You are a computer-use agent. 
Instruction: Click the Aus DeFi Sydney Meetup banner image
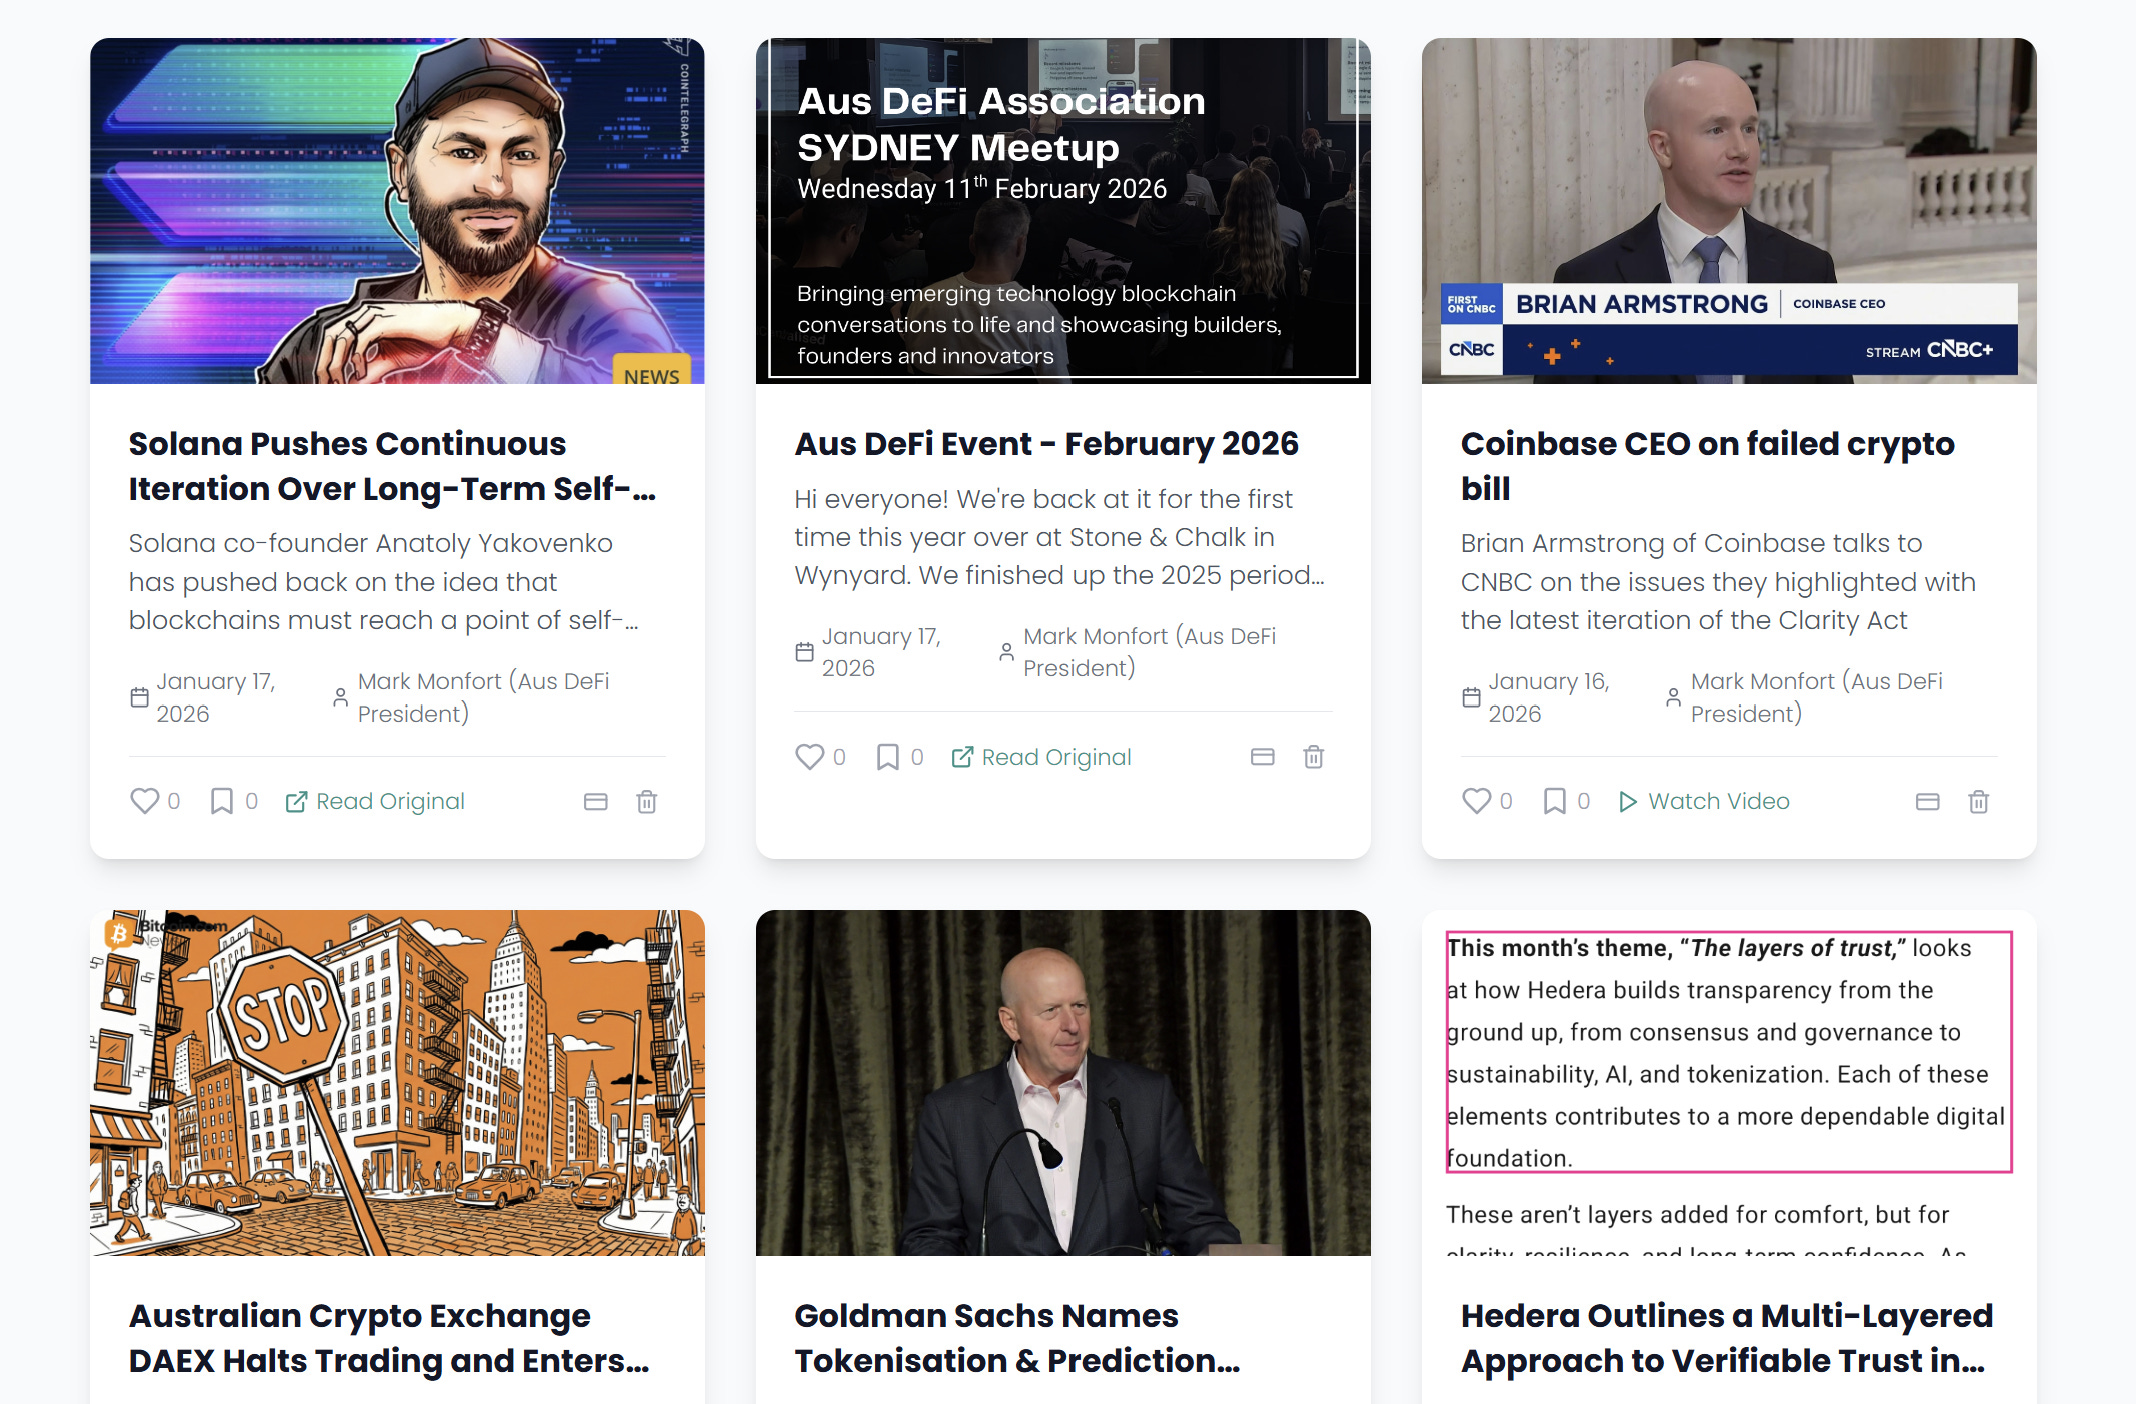[1063, 210]
